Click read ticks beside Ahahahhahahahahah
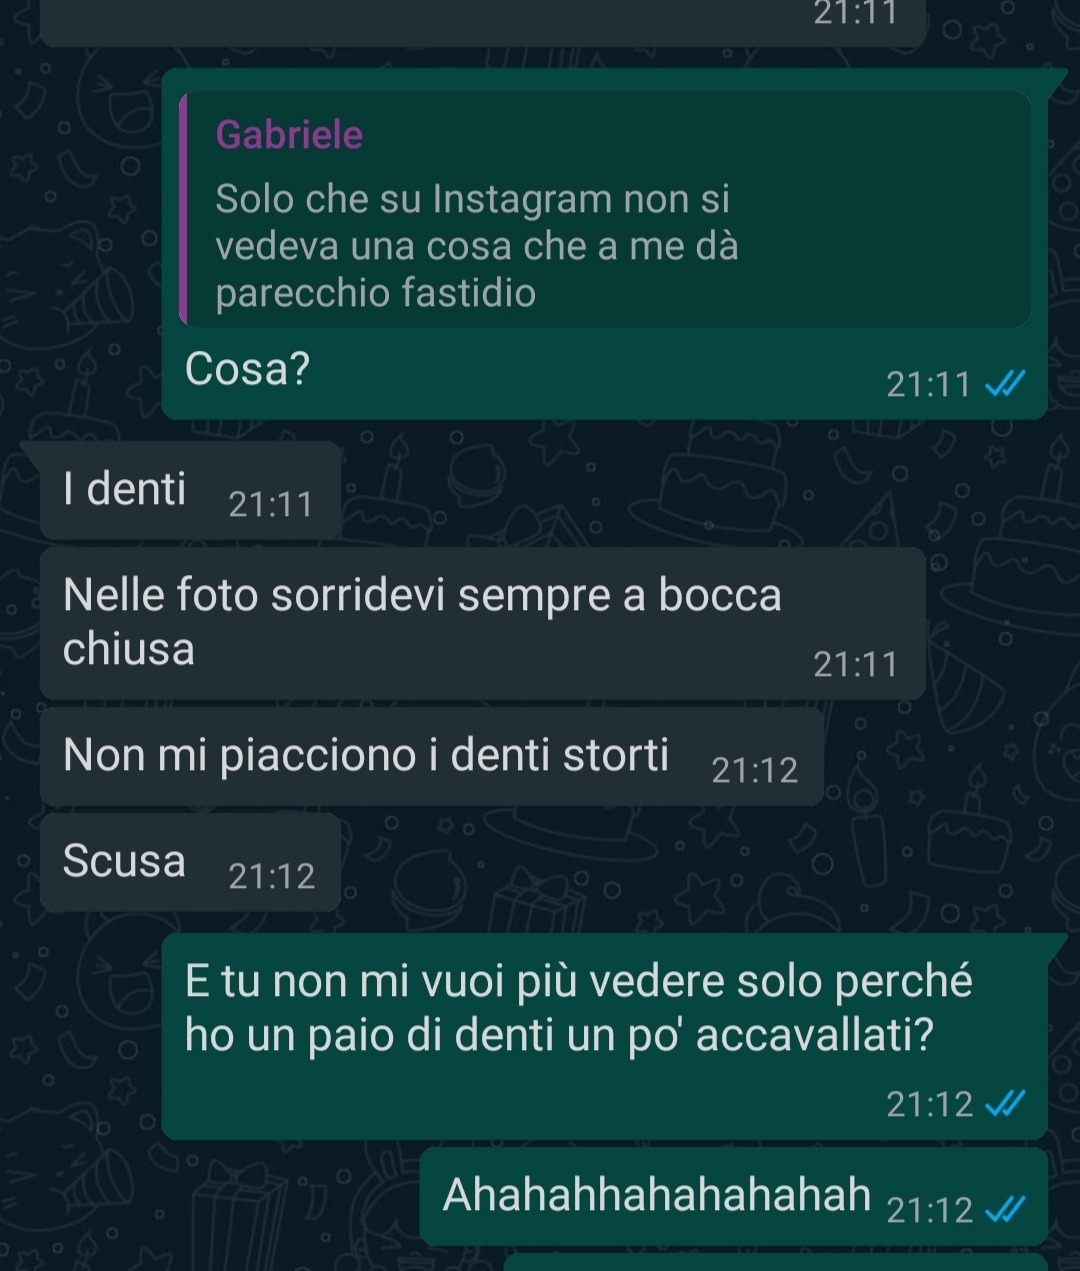The width and height of the screenshot is (1080, 1271). (1005, 1210)
